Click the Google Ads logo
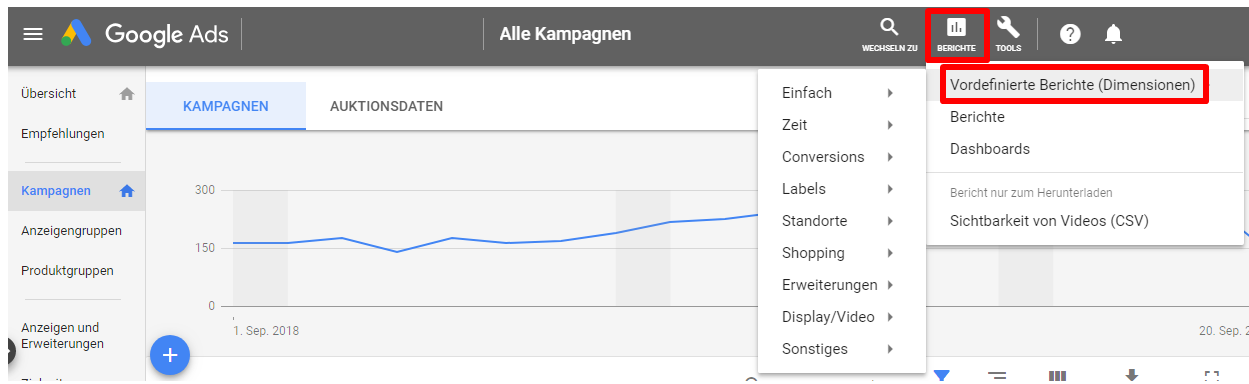This screenshot has height=384, width=1249. click(144, 34)
